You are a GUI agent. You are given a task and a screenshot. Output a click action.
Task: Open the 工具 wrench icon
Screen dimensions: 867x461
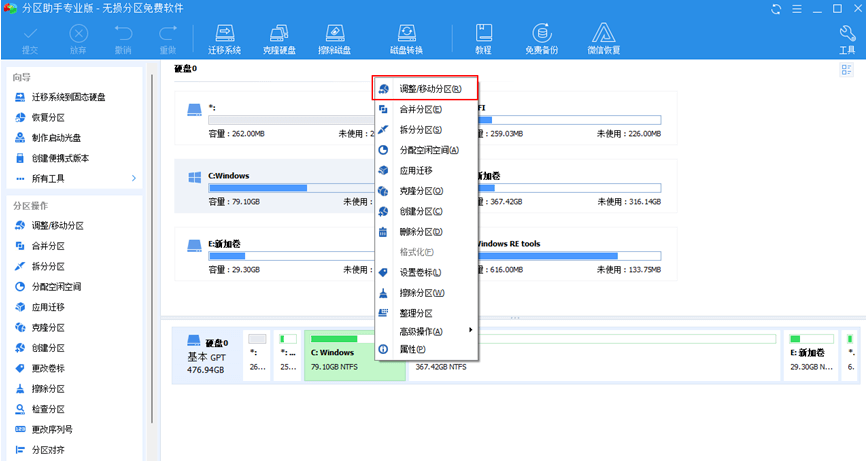846,38
